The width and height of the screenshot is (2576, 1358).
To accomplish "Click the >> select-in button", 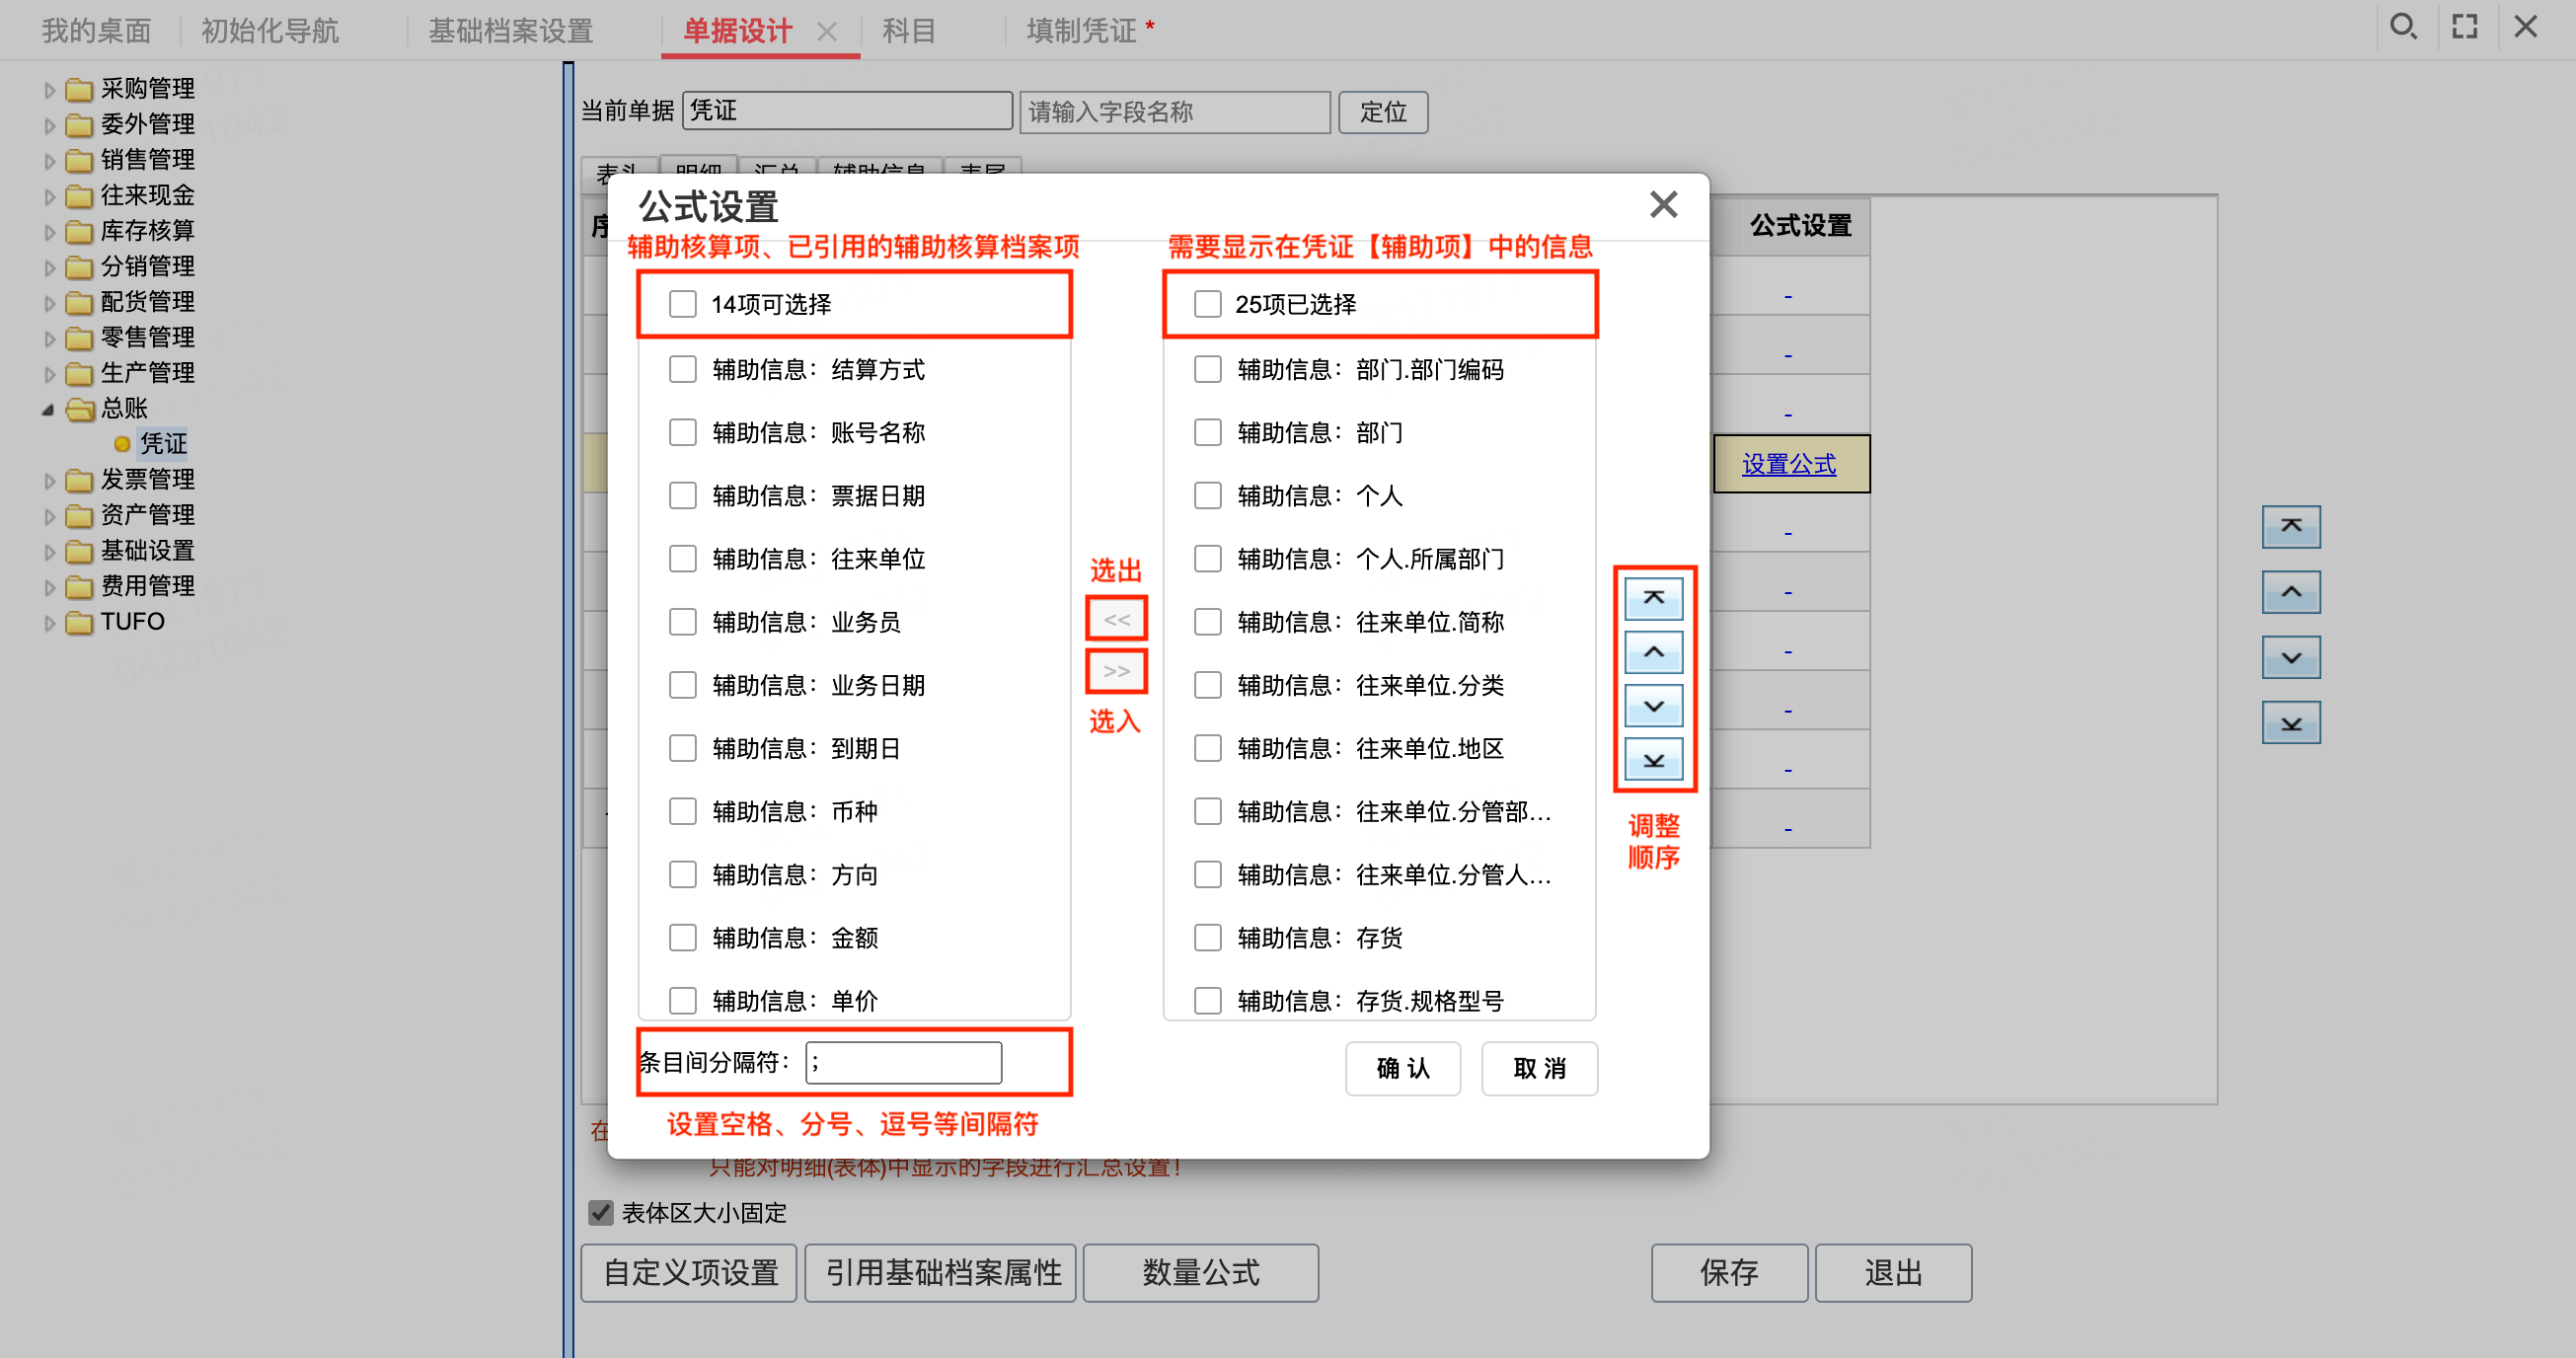I will [1116, 671].
